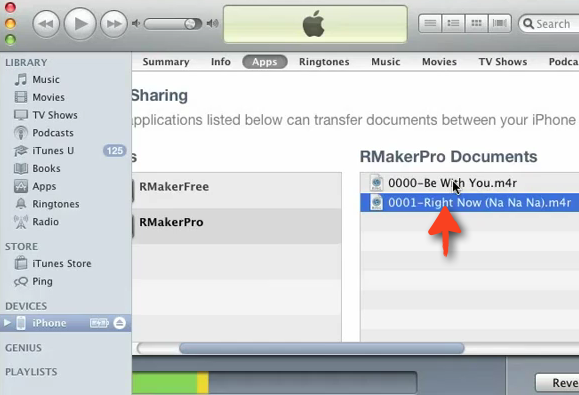The height and width of the screenshot is (395, 579).
Task: Click the volume slider knob
Action: tap(190, 24)
